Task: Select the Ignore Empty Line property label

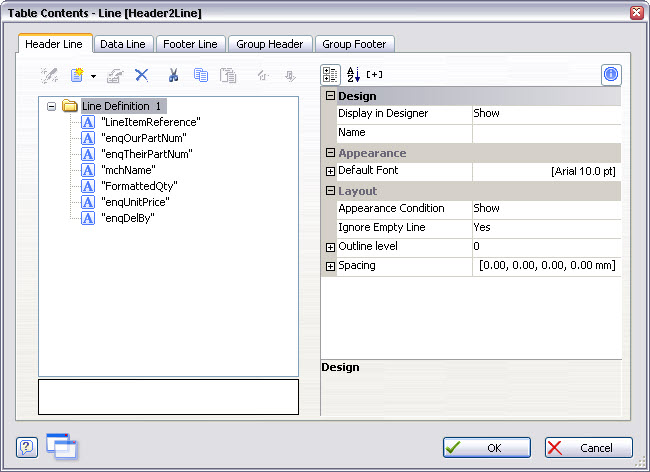Action: [x=382, y=228]
